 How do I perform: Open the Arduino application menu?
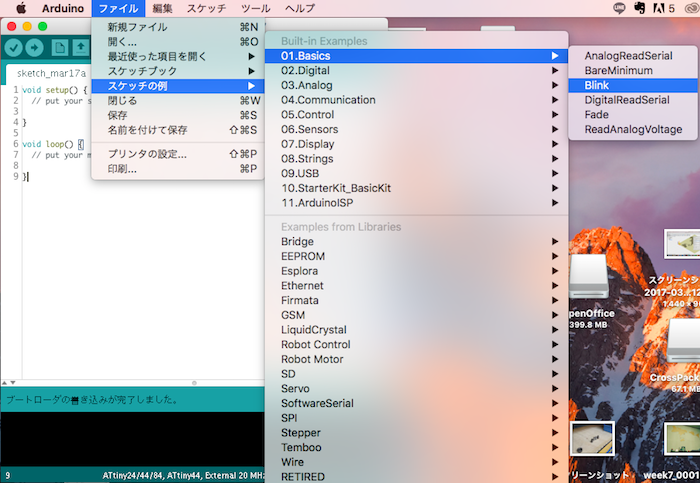point(62,8)
